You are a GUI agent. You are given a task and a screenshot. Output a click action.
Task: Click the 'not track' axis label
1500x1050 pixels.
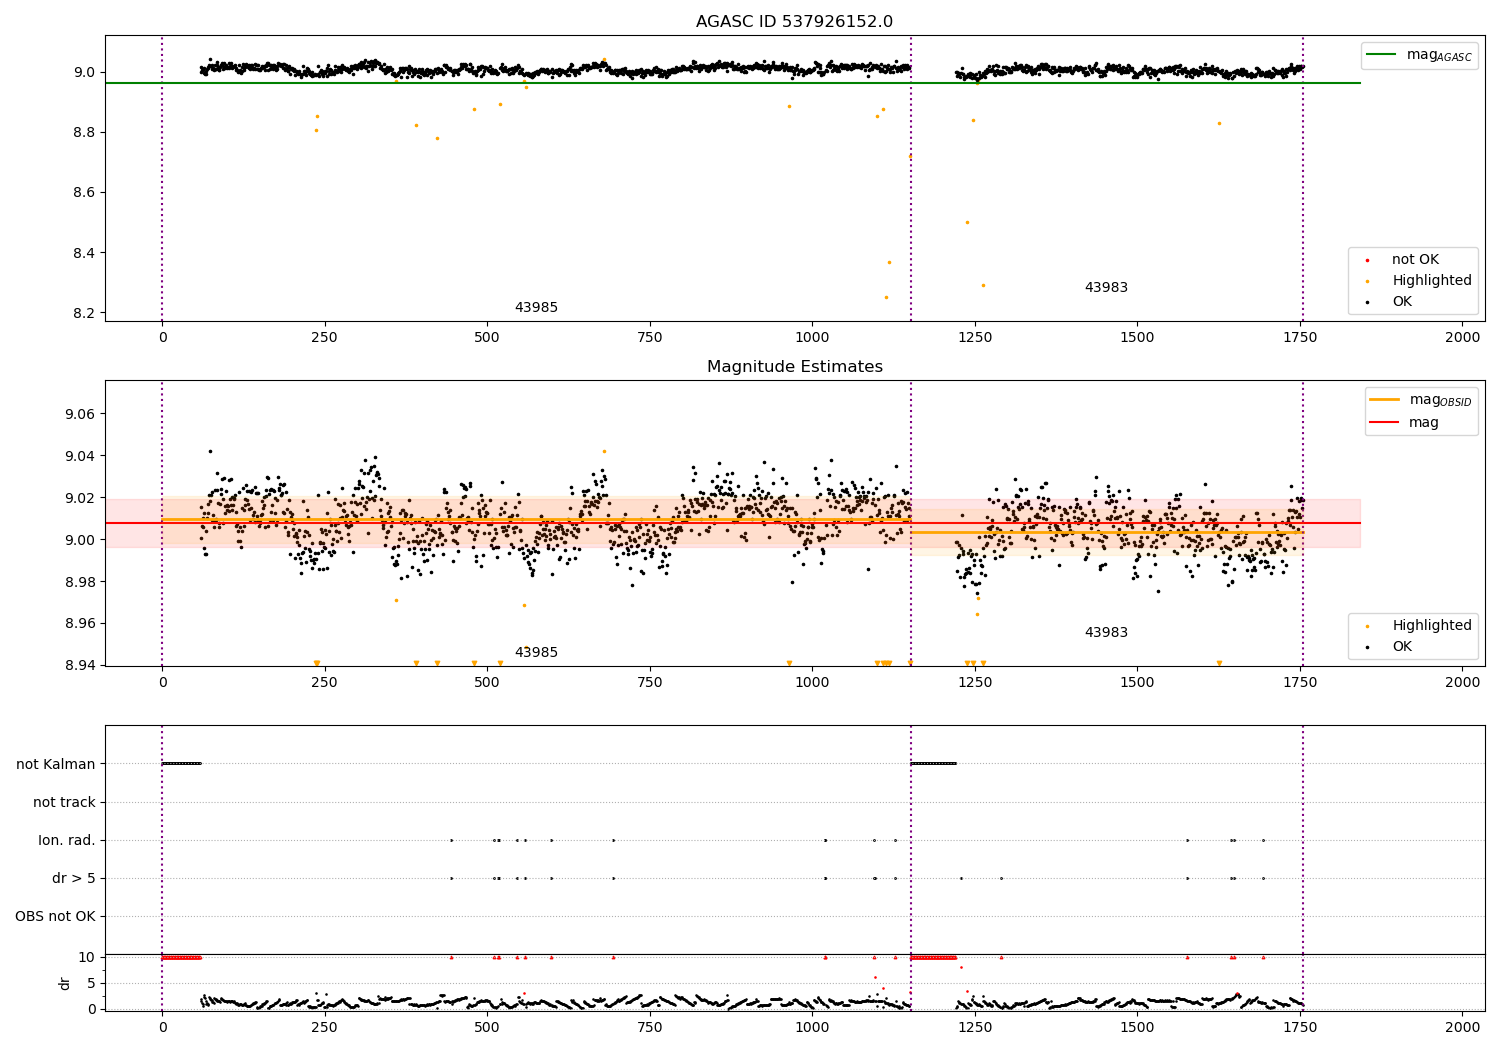pyautogui.click(x=64, y=802)
